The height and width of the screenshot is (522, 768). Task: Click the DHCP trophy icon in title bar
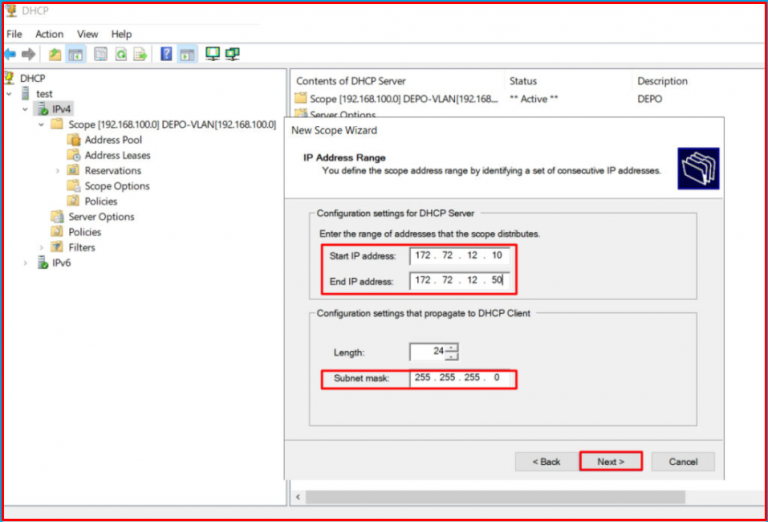tap(11, 10)
